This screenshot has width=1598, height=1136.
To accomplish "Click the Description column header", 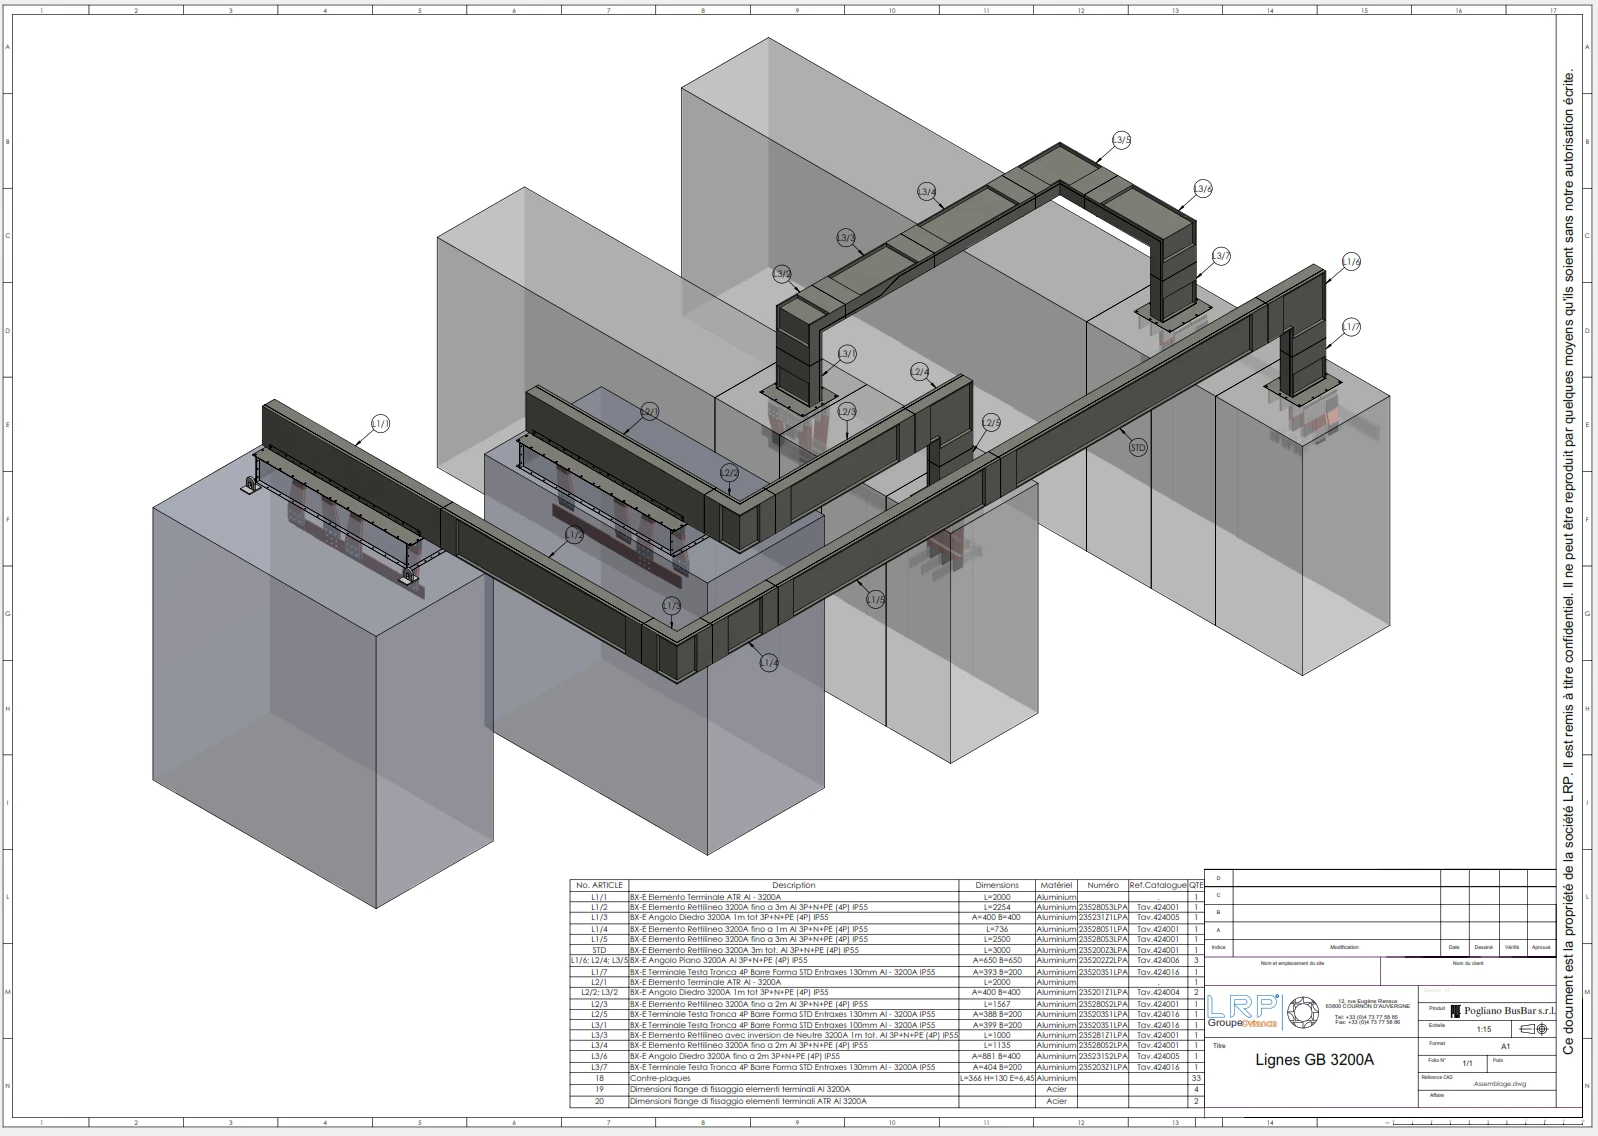I will [x=794, y=885].
